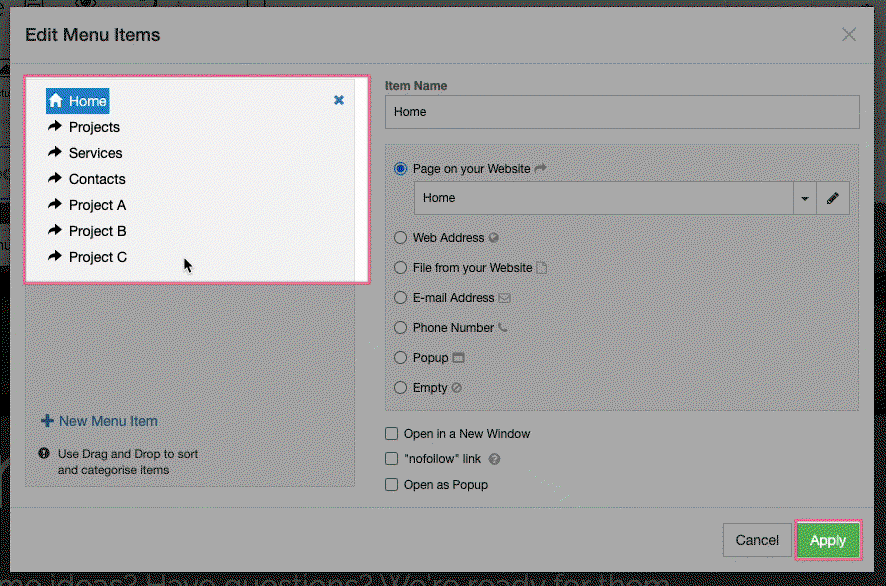
Task: Select the E-mail Address radio button
Action: click(400, 297)
